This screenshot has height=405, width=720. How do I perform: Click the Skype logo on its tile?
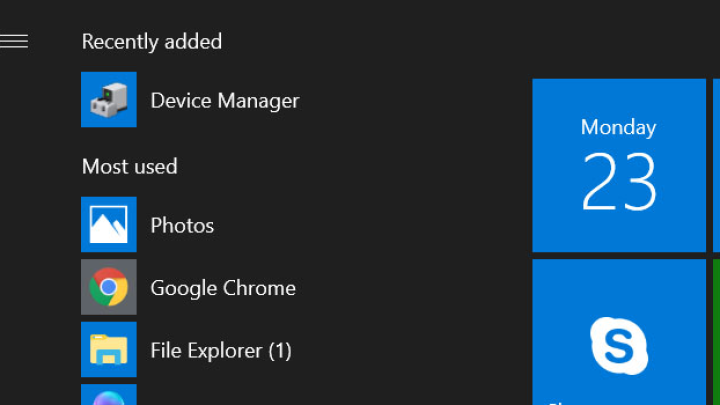click(619, 346)
